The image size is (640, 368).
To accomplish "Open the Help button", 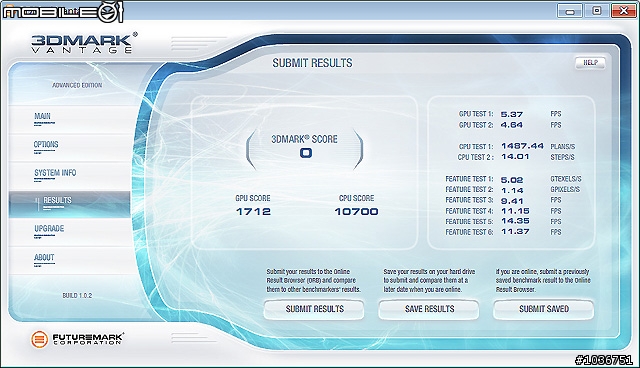I will 590,63.
